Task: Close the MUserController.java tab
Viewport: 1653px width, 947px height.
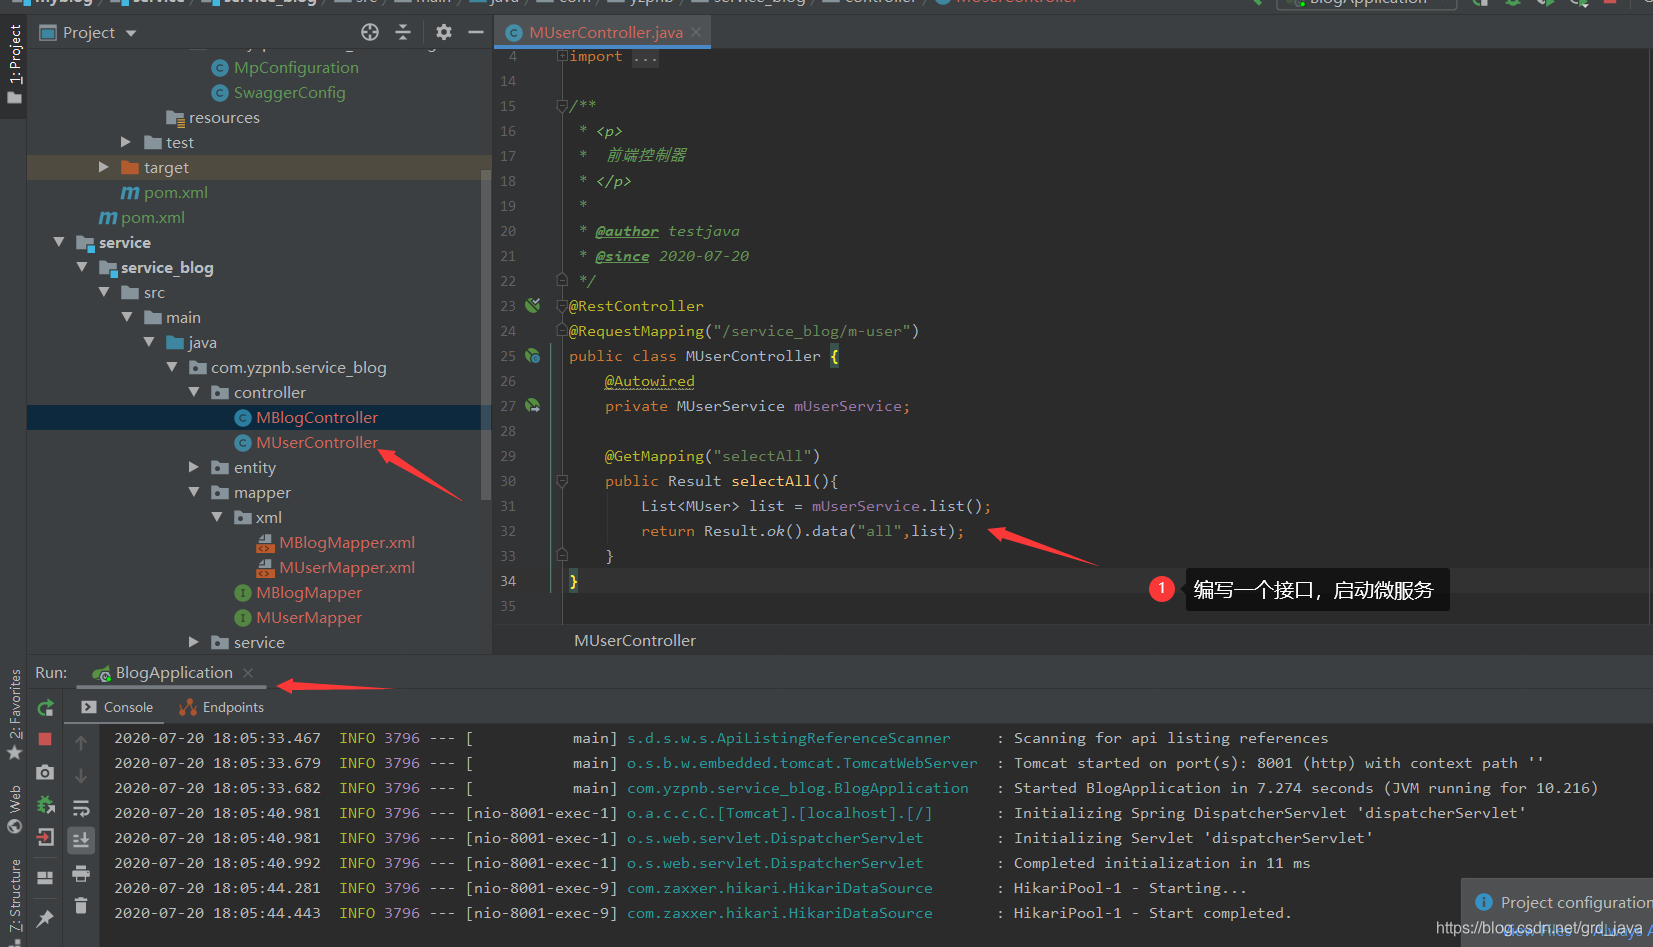Action: (696, 32)
